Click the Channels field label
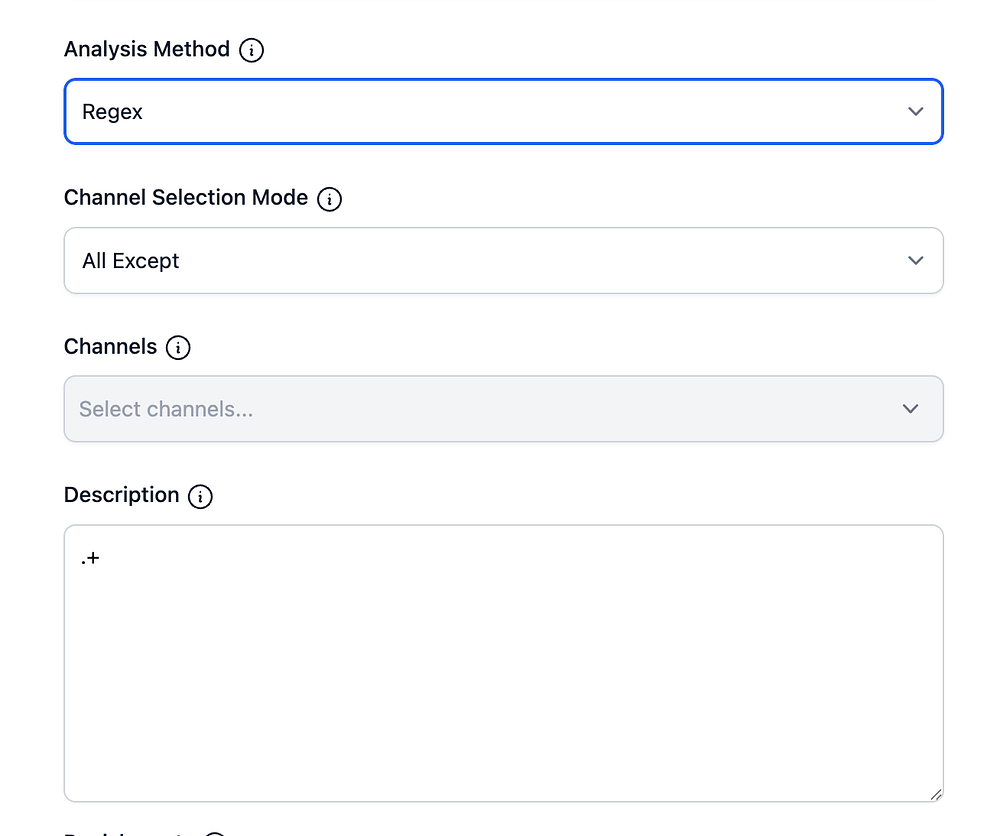The image size is (1000, 836). coord(110,347)
